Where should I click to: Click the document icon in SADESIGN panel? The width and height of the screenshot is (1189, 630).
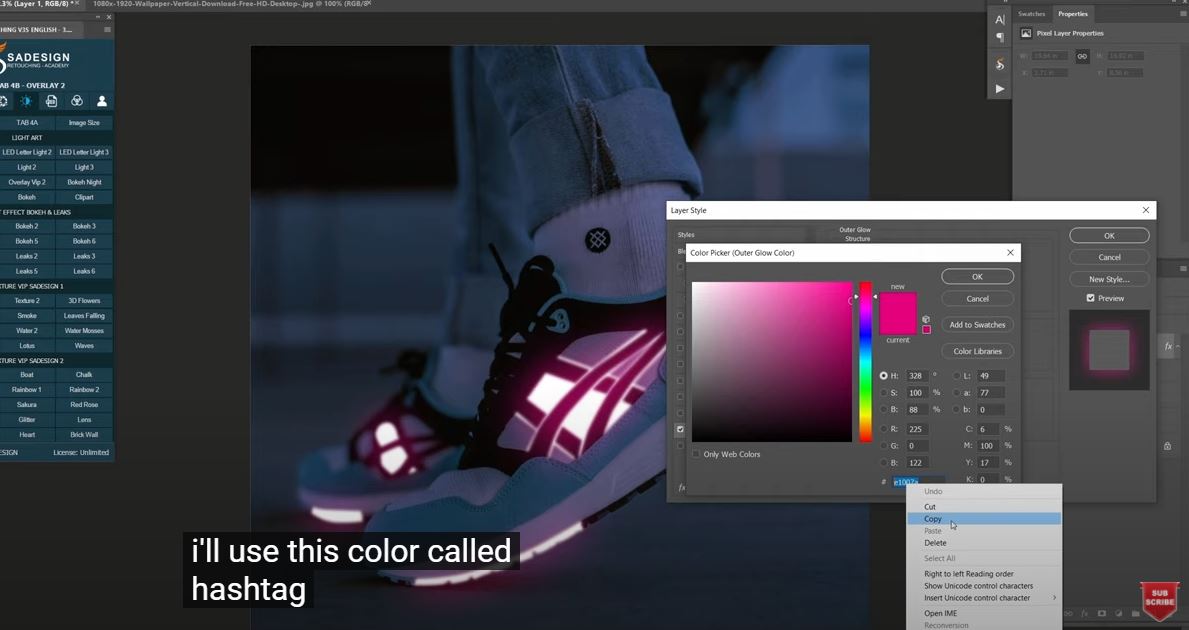(51, 101)
